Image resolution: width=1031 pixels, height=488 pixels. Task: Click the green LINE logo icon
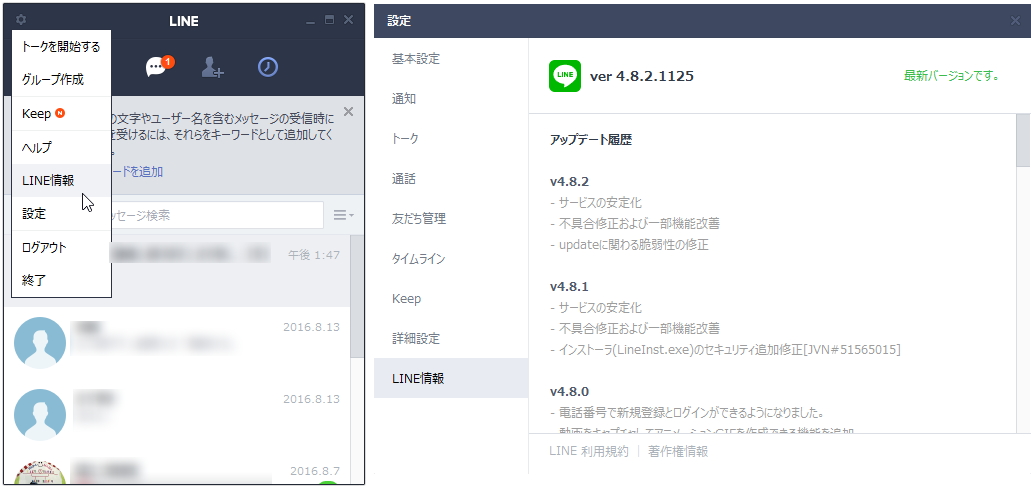(565, 76)
